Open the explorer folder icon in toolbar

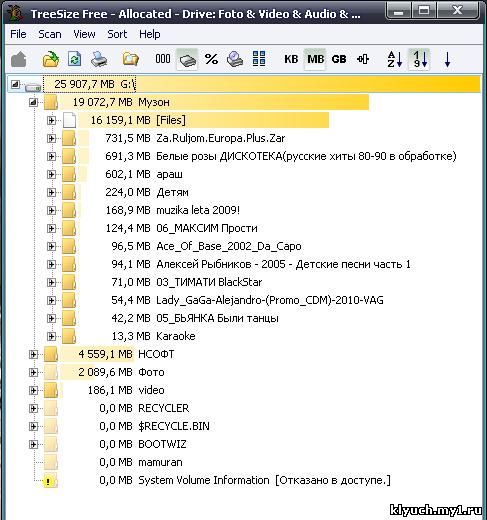click(130, 59)
